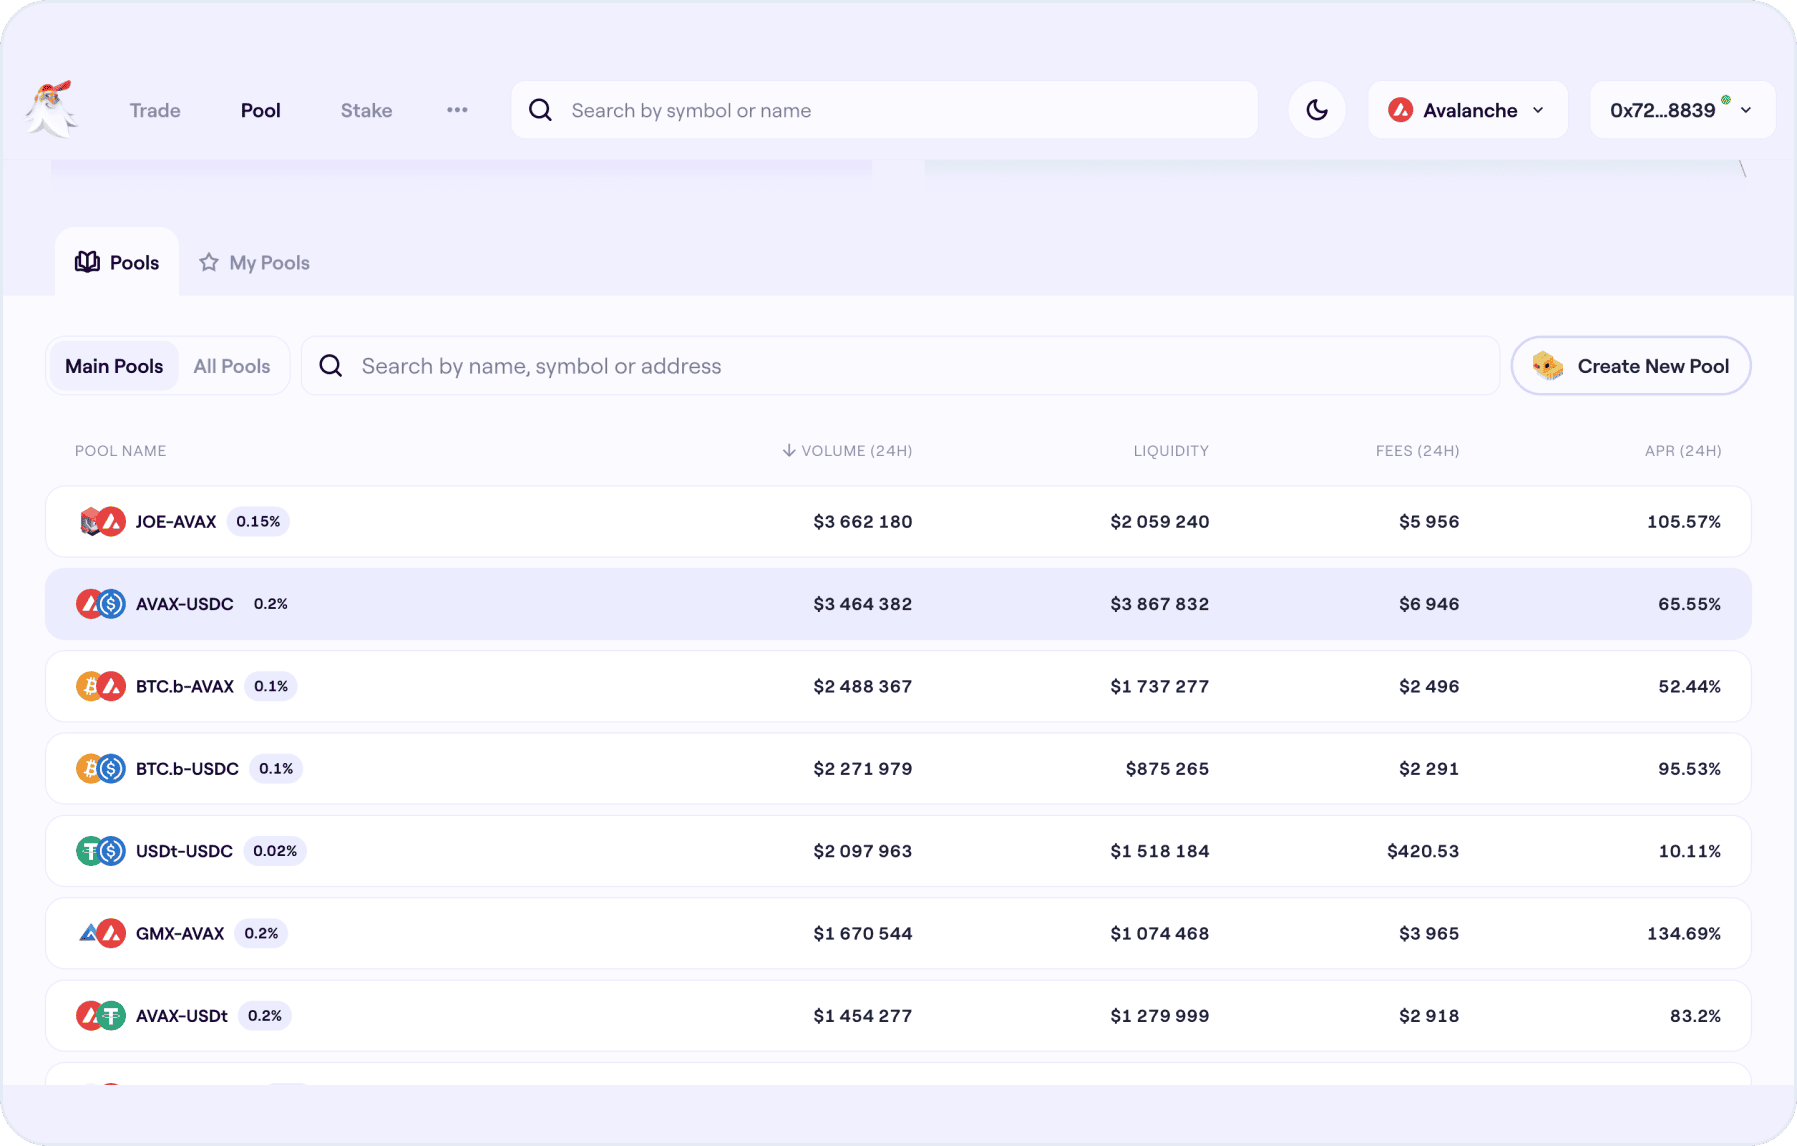The image size is (1797, 1146).
Task: Click Create New Pool button
Action: click(x=1631, y=366)
